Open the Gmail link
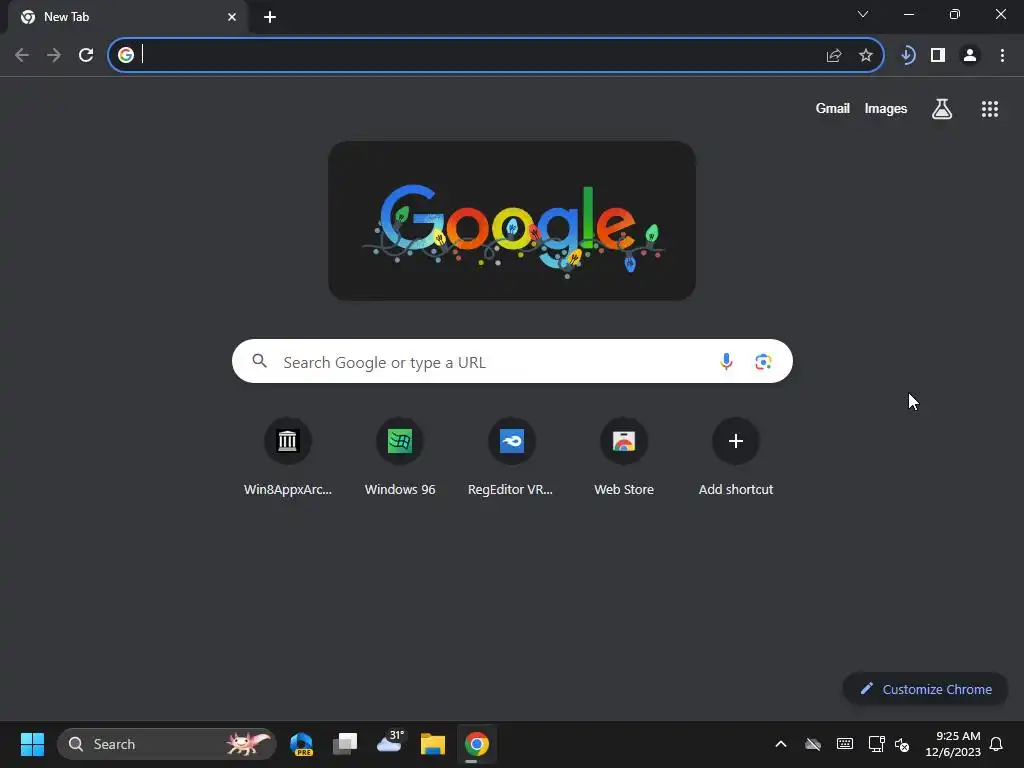Viewport: 1024px width, 768px height. [833, 108]
